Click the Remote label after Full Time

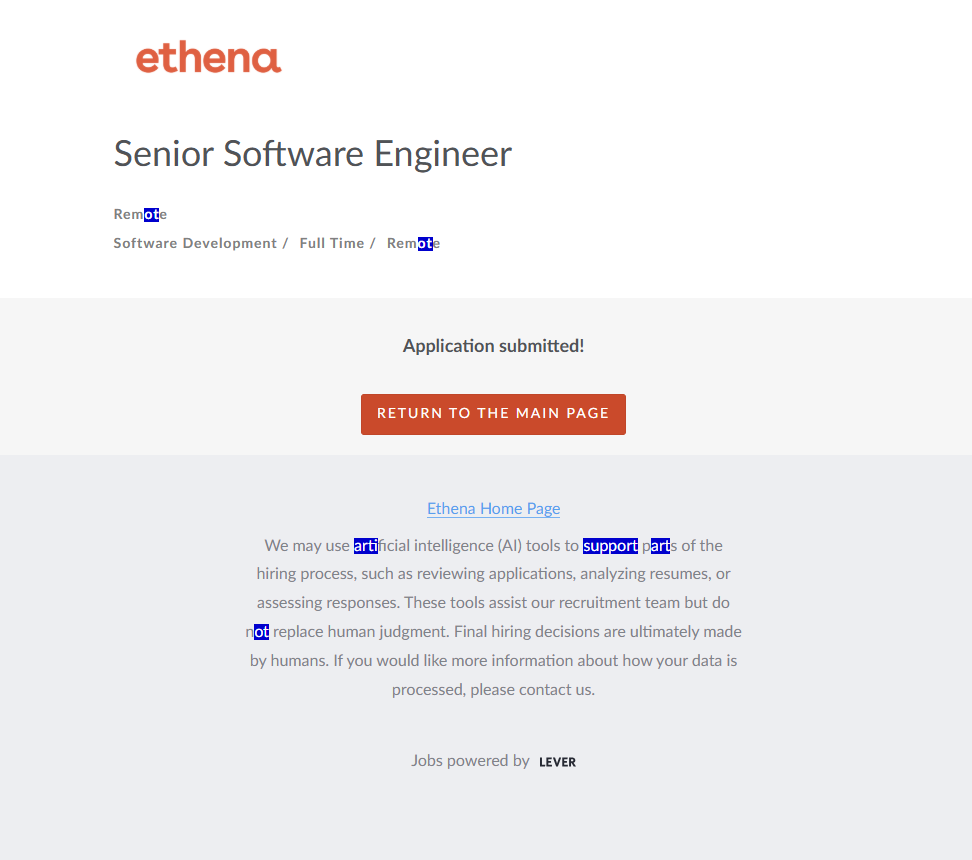(413, 243)
